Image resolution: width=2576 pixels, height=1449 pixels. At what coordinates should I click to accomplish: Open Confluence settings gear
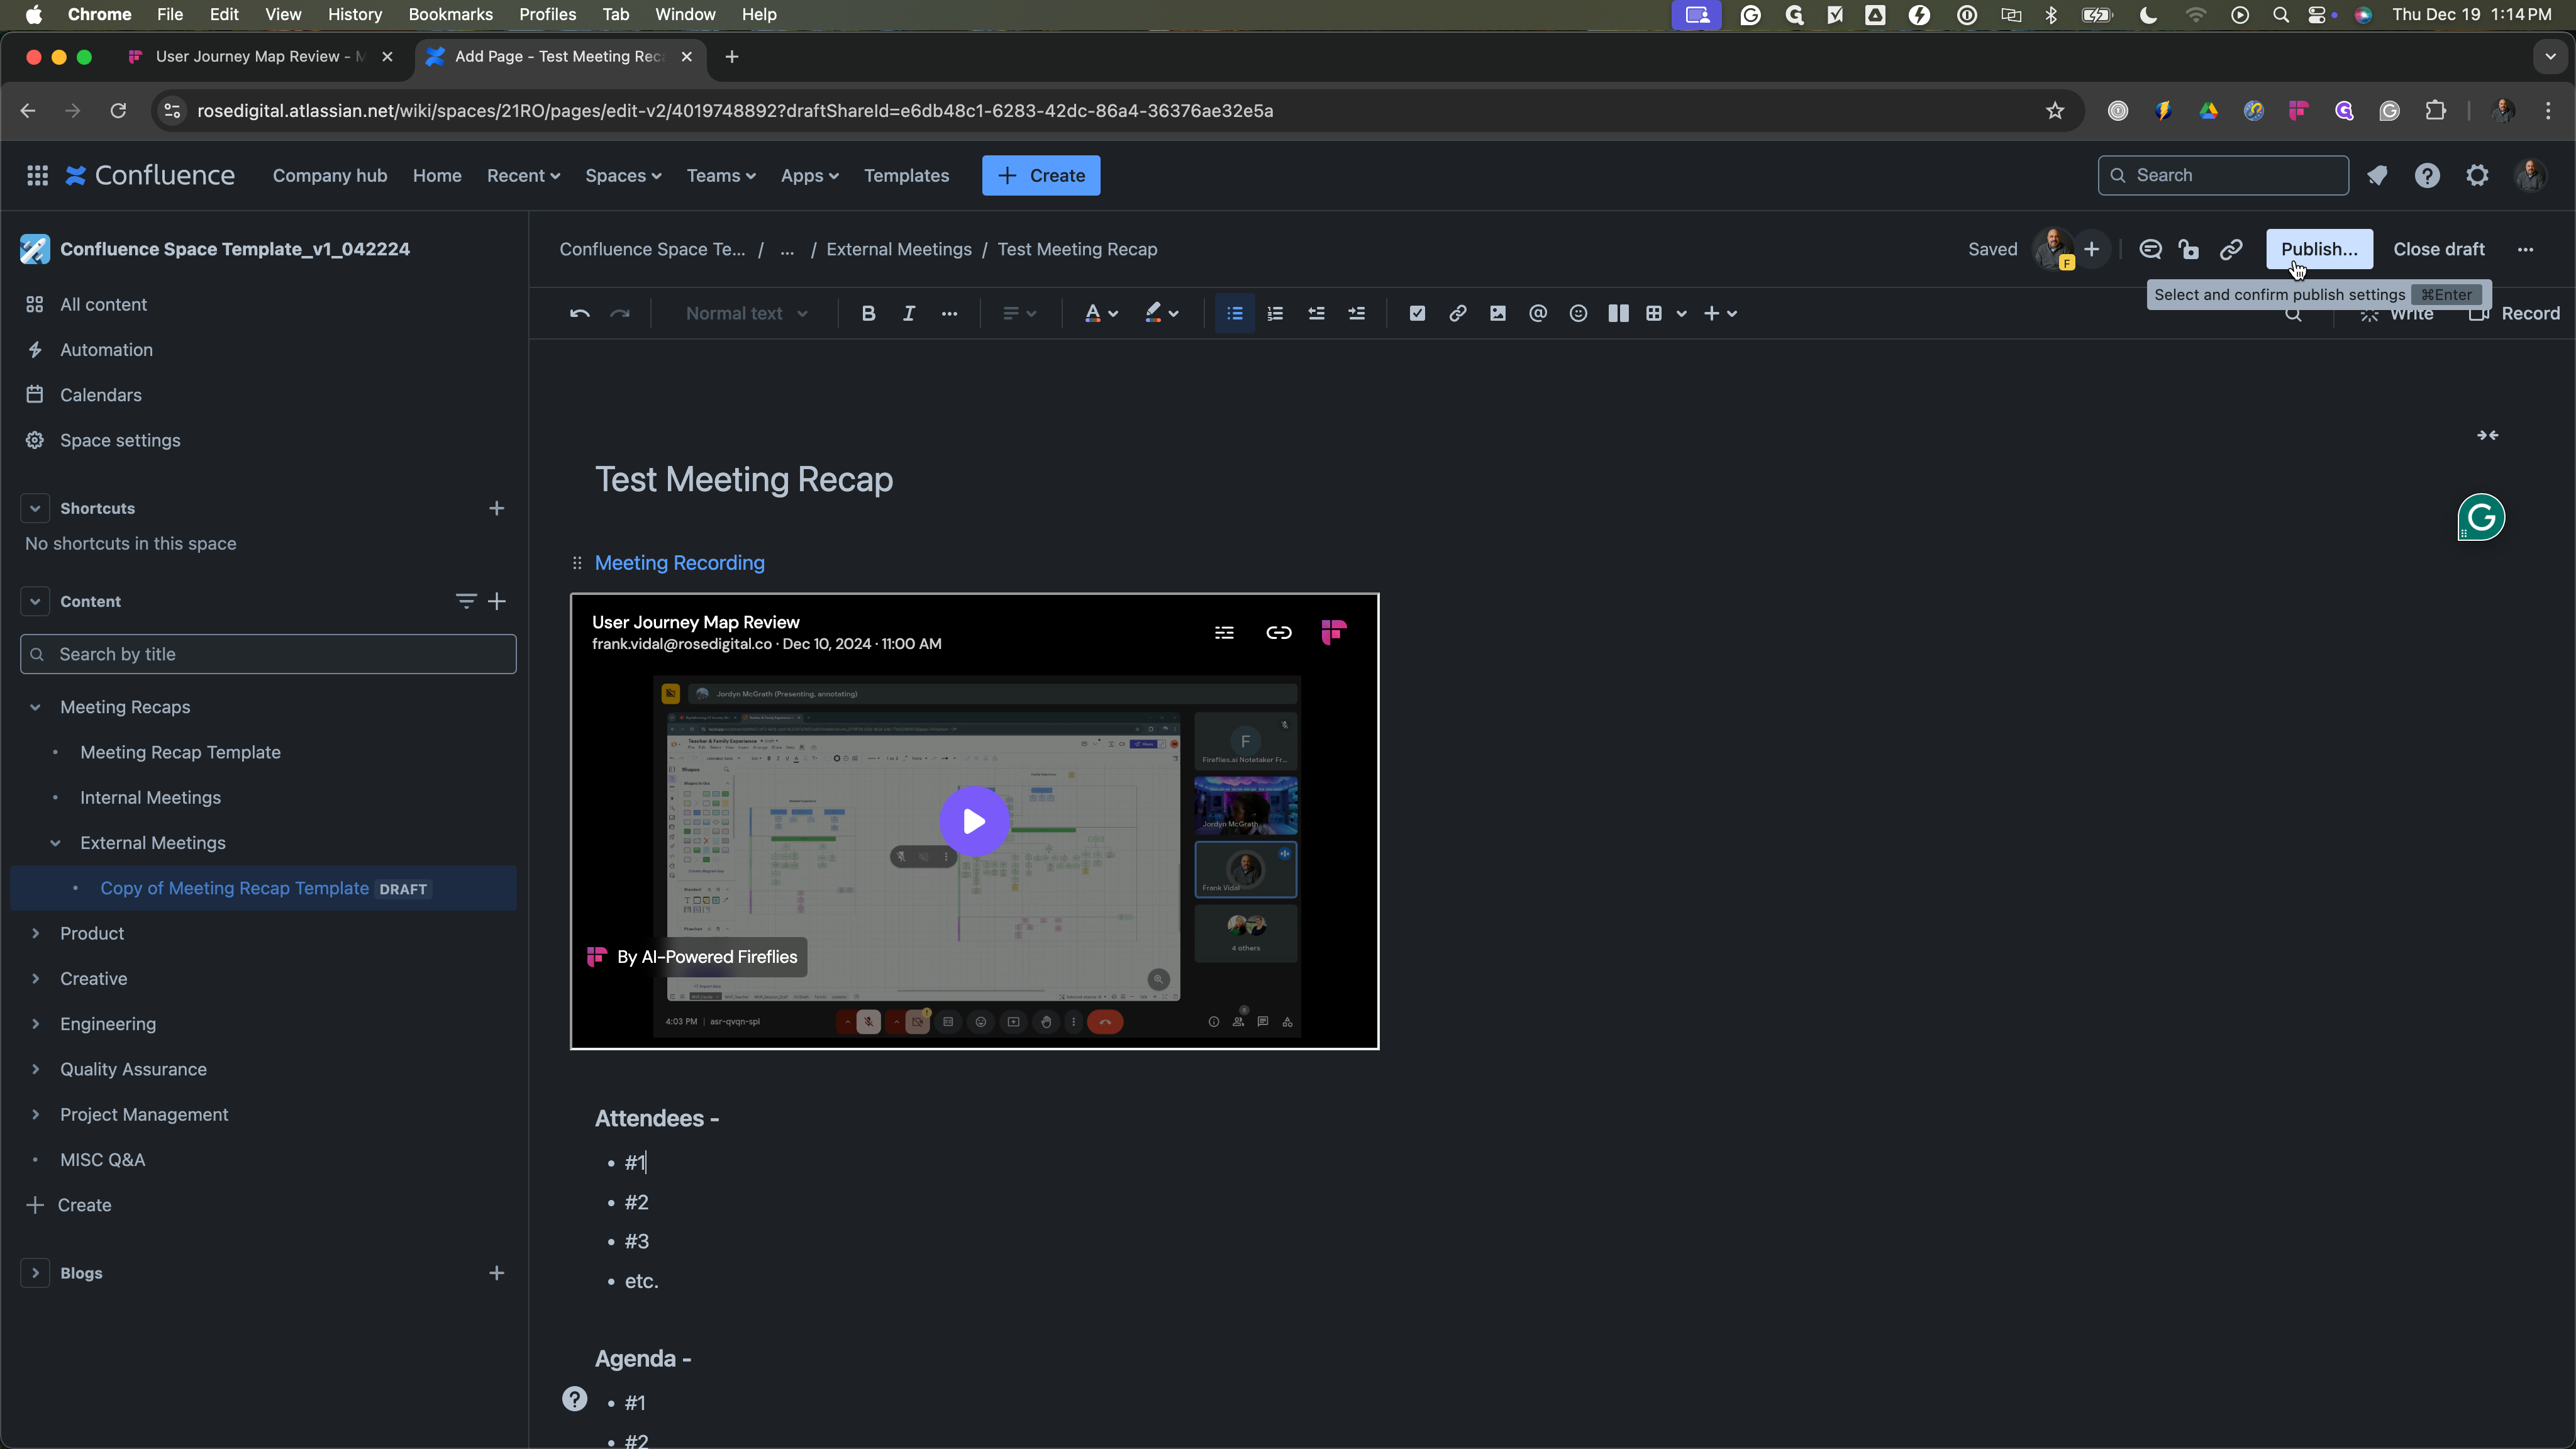tap(2476, 176)
